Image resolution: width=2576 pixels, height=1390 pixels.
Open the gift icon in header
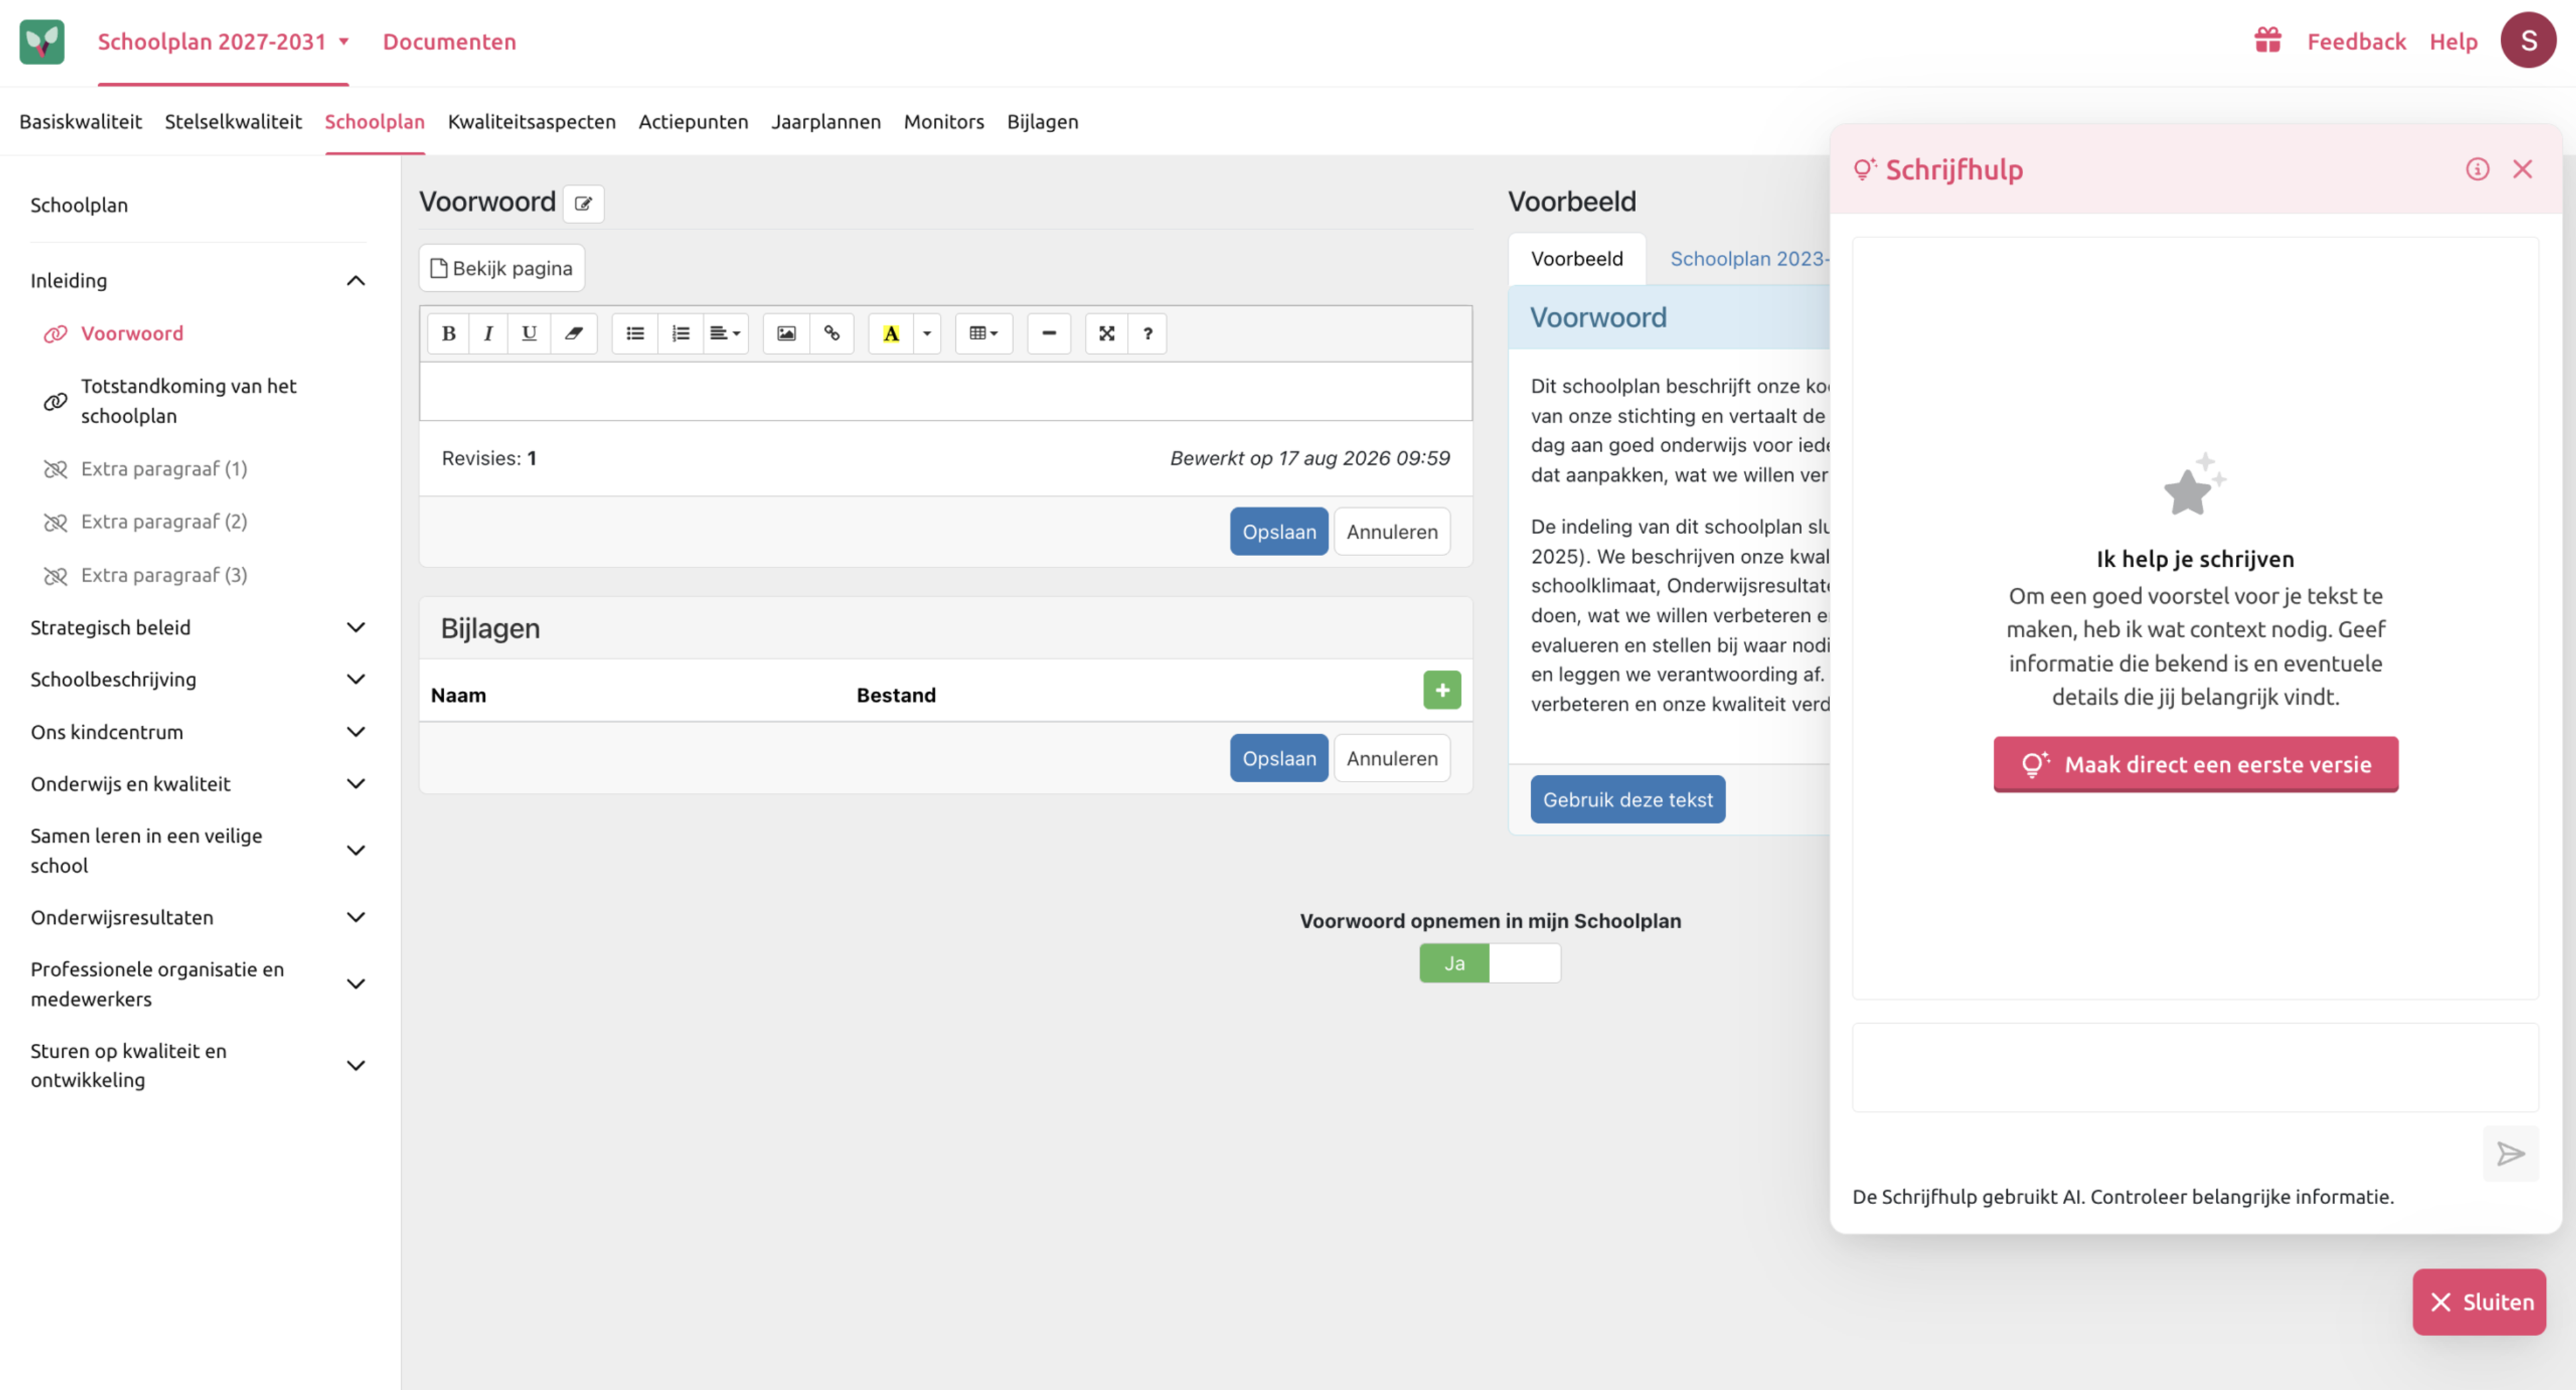2267,41
